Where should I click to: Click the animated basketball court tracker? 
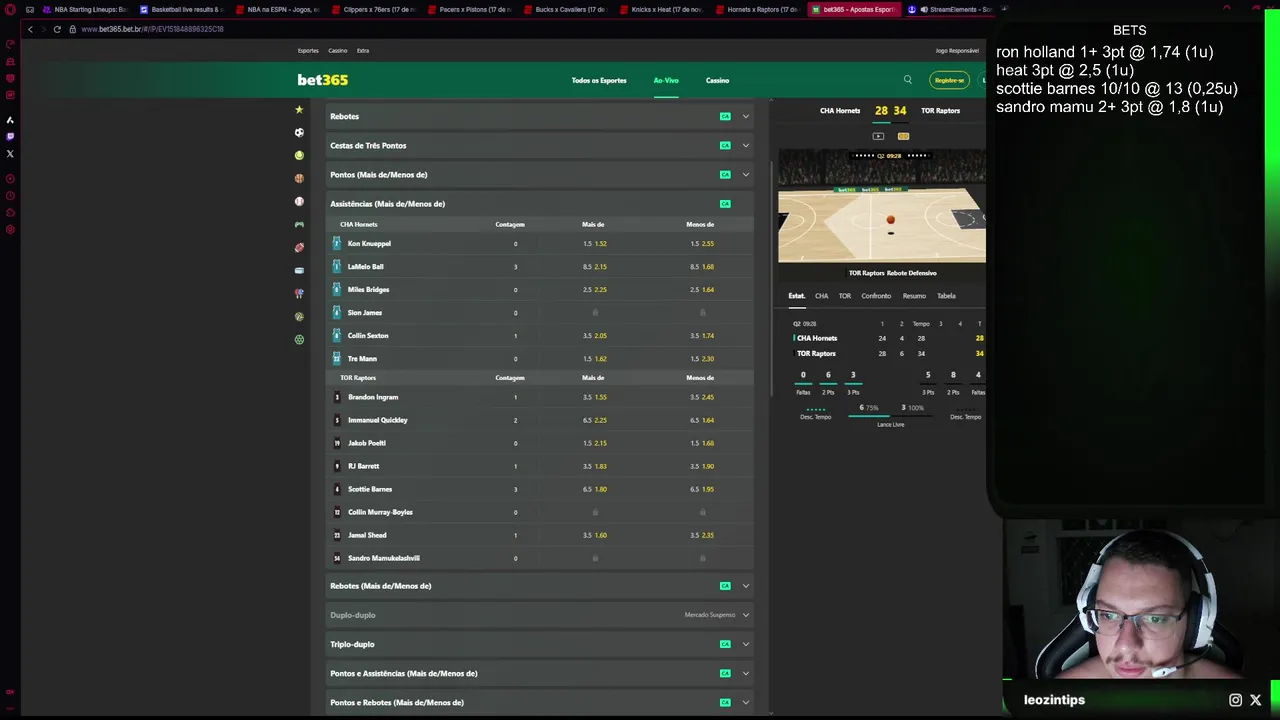(882, 205)
